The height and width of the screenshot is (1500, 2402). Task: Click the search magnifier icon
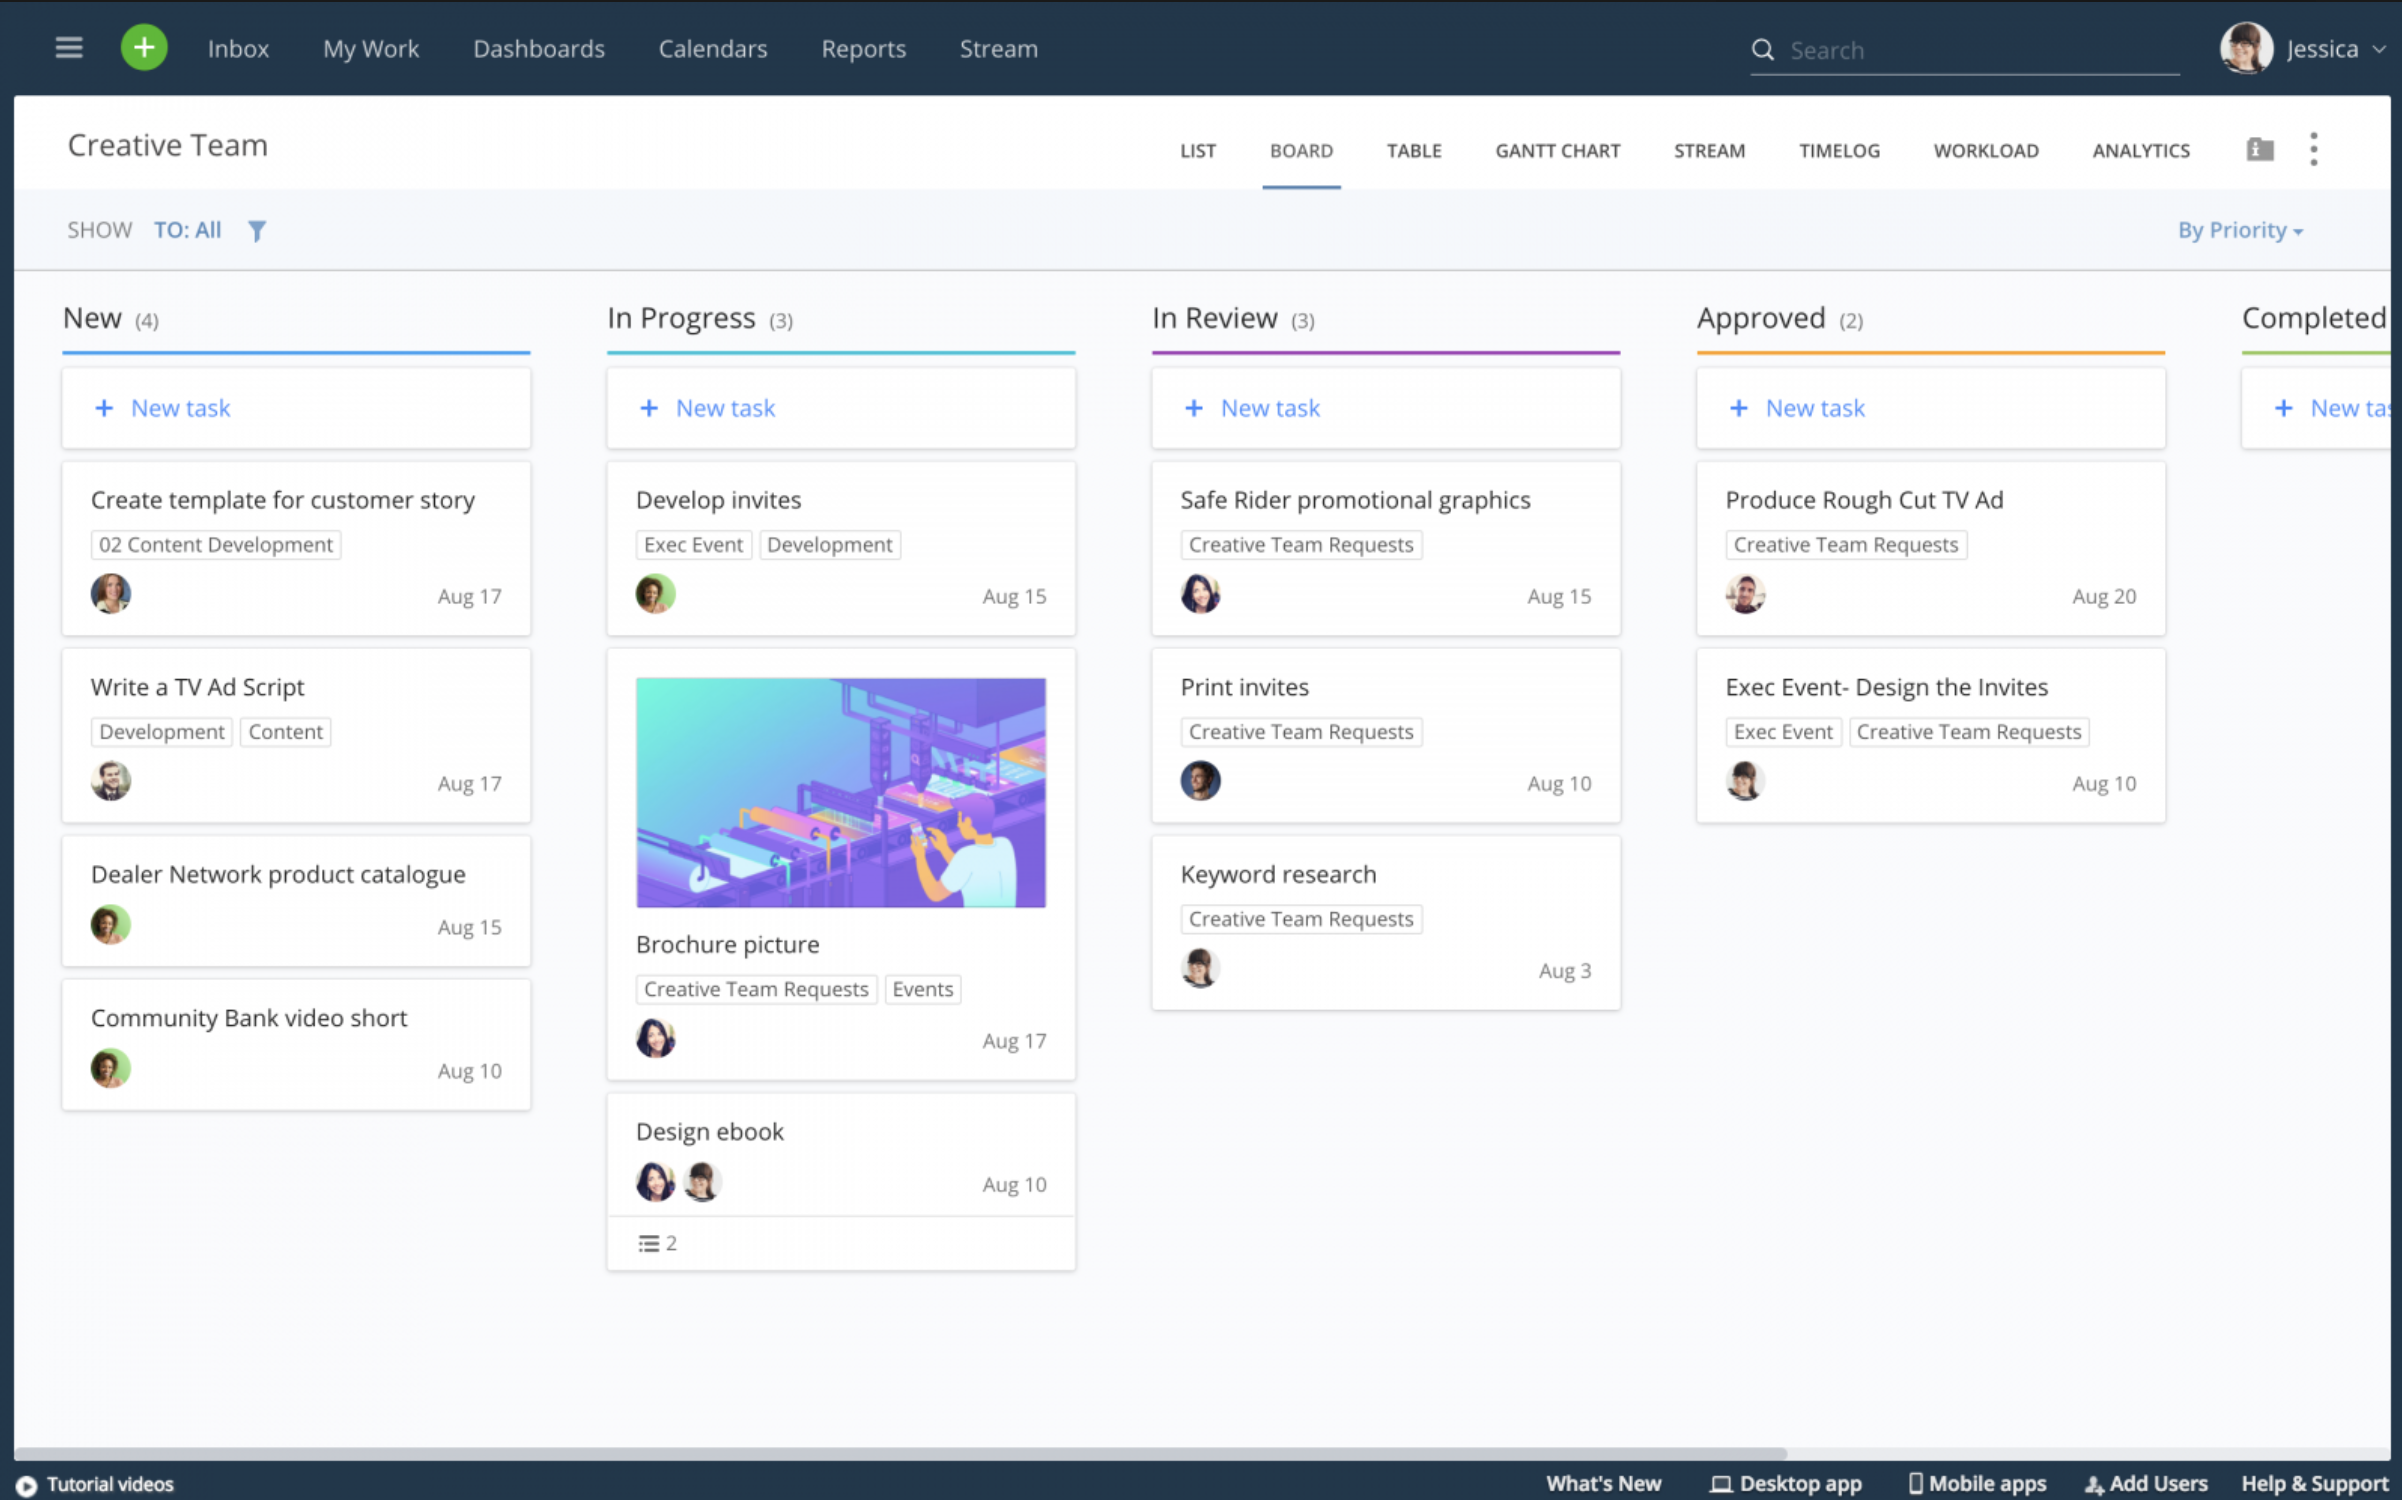[1762, 50]
